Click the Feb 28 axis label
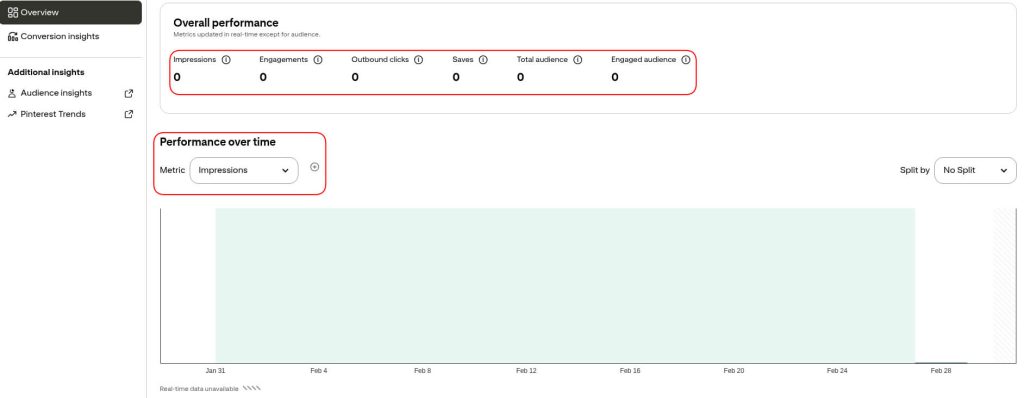The height and width of the screenshot is (398, 1024). click(x=941, y=371)
